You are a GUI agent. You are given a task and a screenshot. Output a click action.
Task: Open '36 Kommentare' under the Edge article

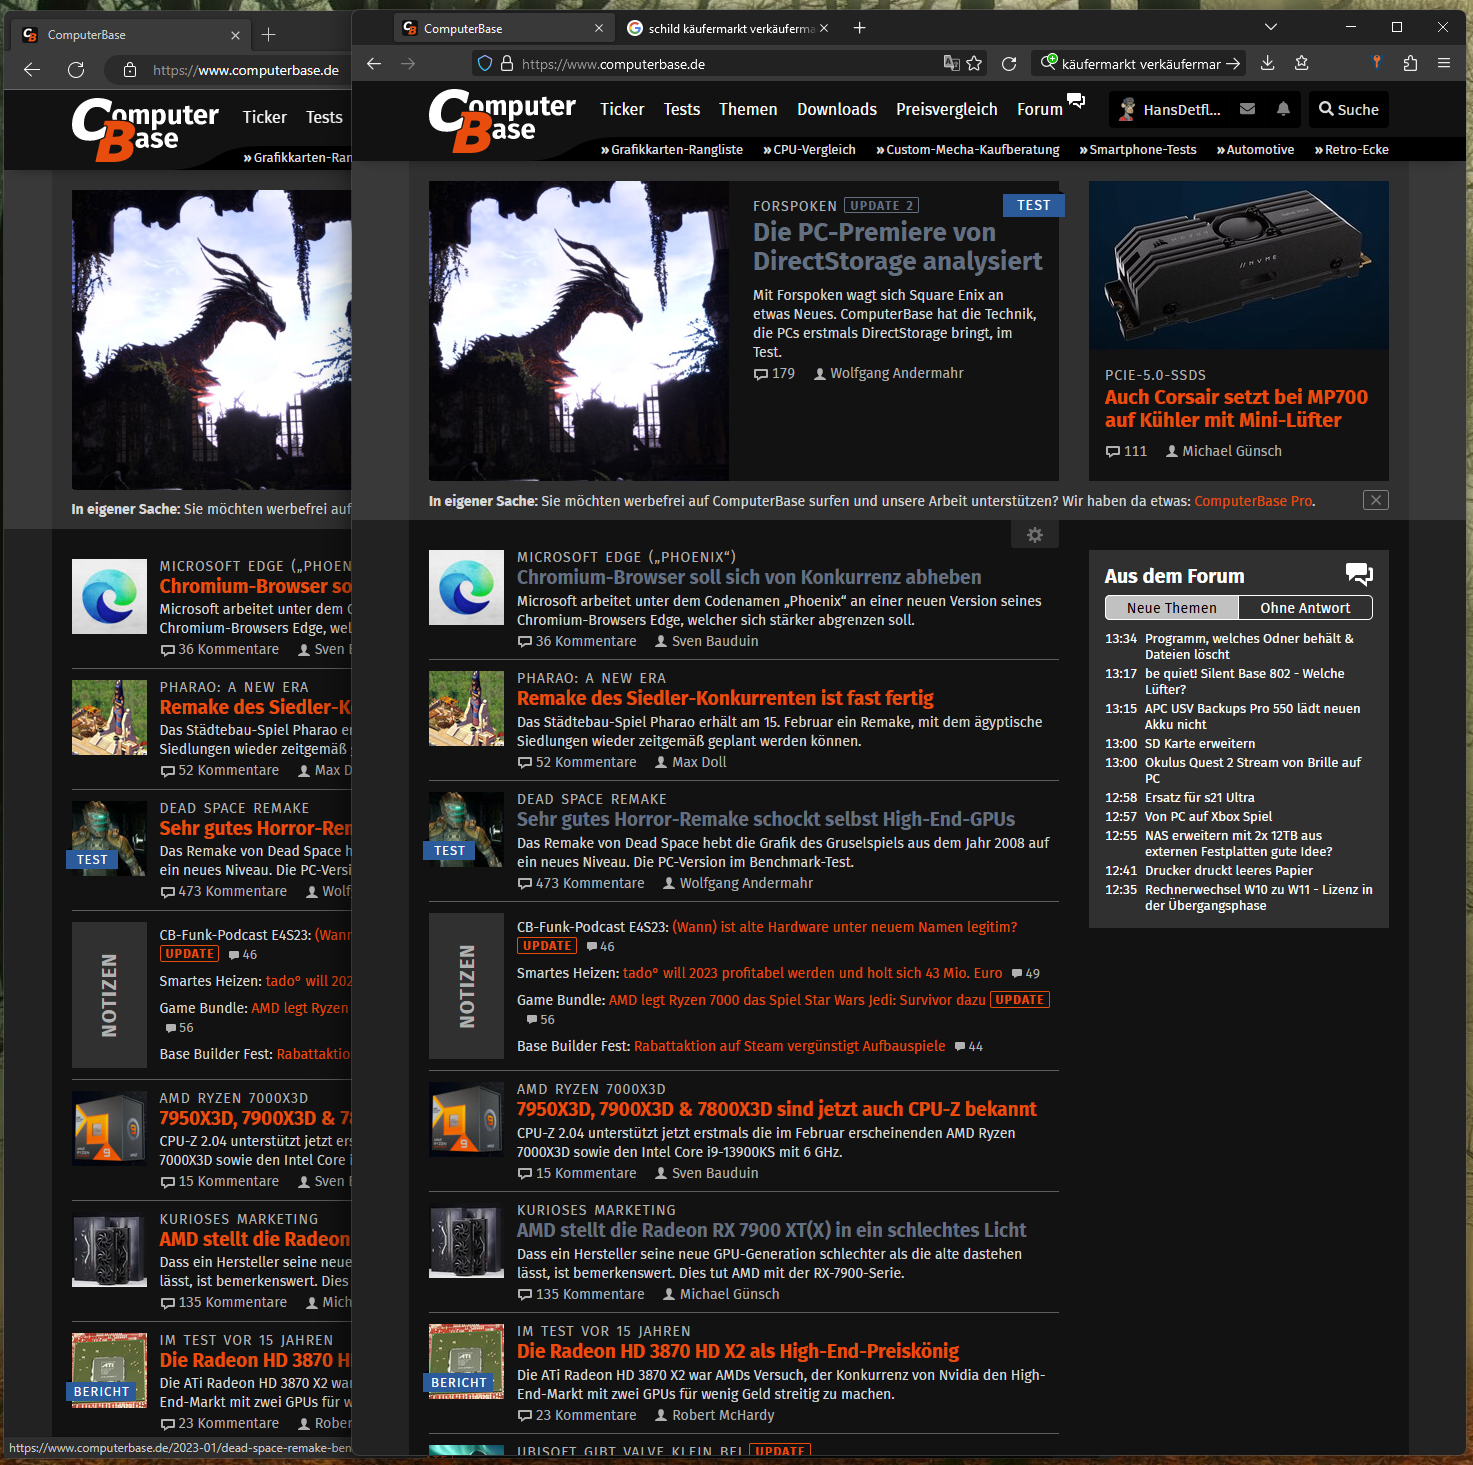pos(577,641)
